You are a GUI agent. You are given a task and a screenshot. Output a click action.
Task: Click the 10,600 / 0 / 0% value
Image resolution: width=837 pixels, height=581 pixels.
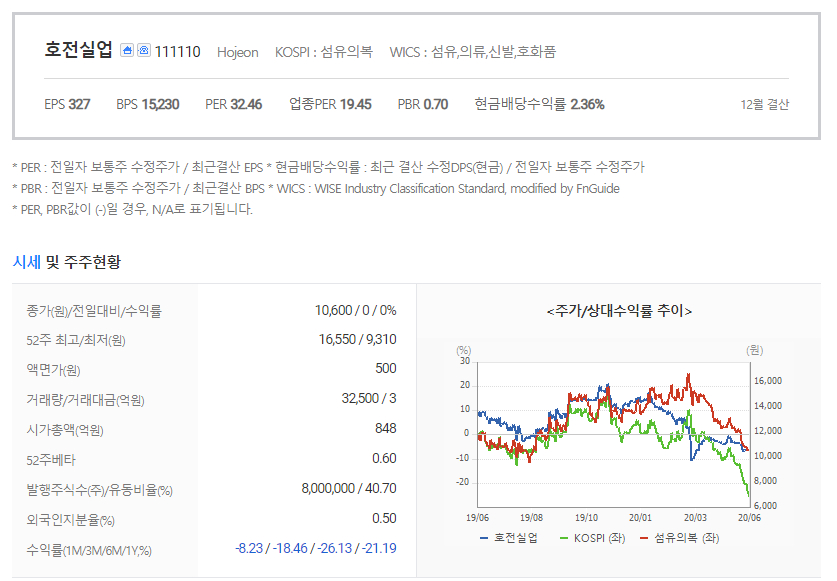tap(356, 310)
